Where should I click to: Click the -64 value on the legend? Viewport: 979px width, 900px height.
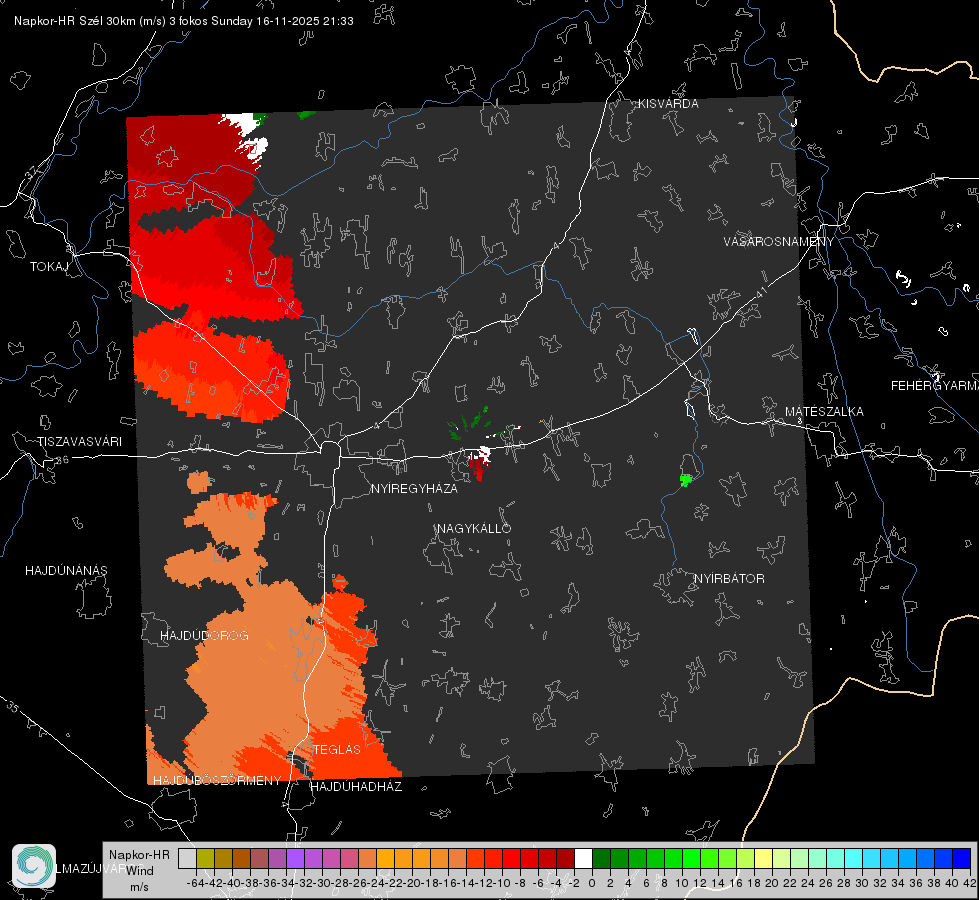195,883
